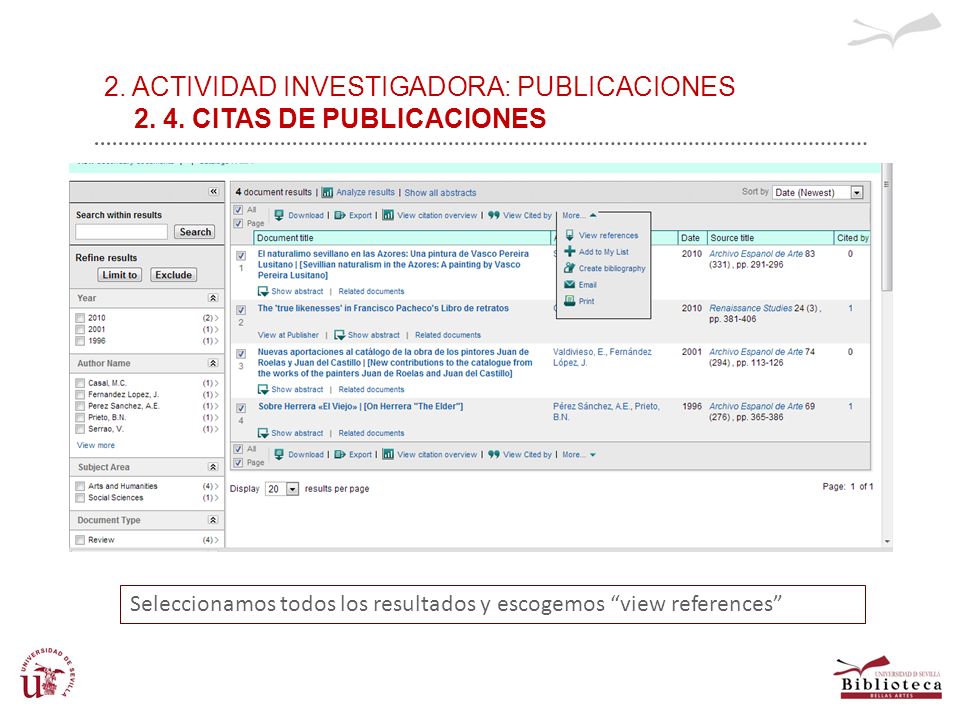
Task: Click the Limit to button
Action: (x=119, y=275)
